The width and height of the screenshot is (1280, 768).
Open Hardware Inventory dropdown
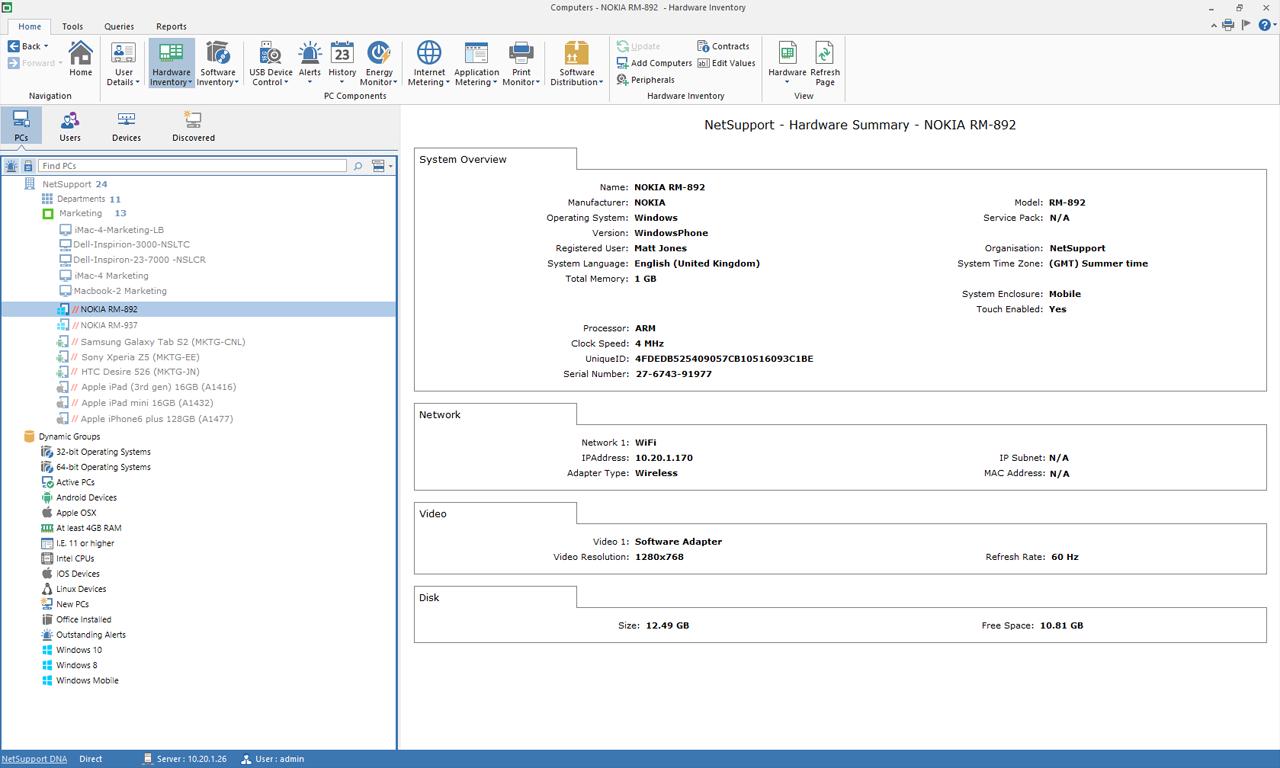coord(172,63)
